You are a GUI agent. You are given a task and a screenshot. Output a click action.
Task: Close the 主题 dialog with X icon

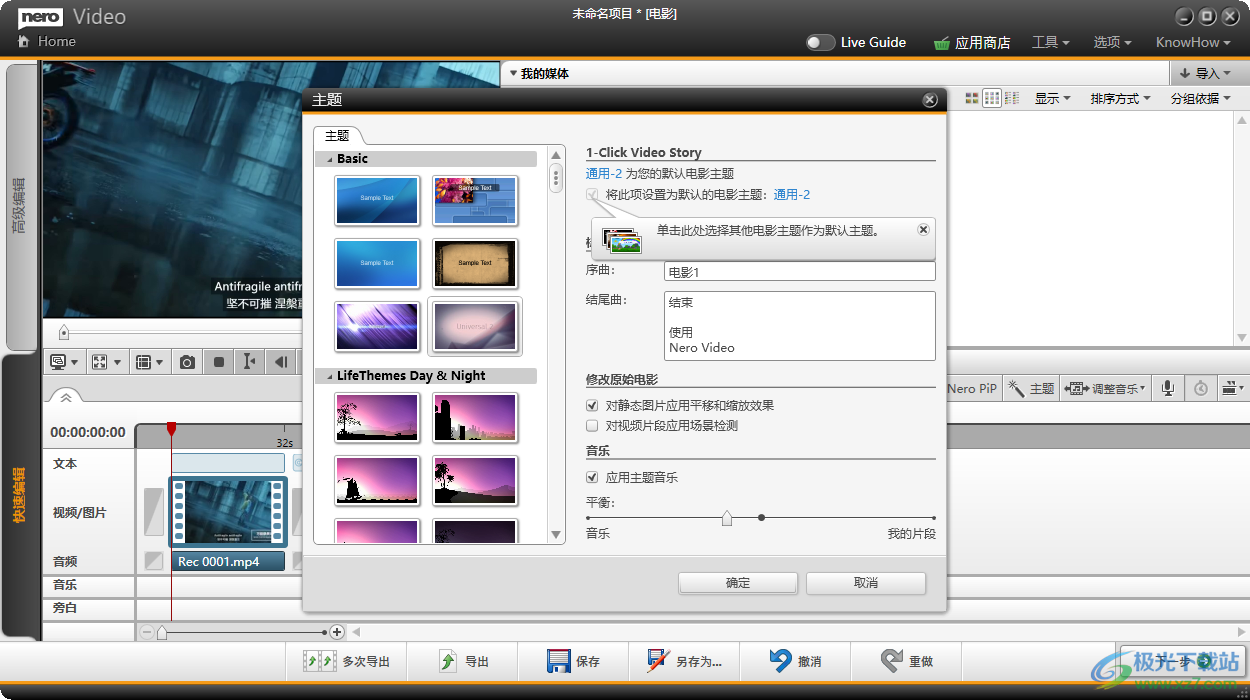pyautogui.click(x=930, y=100)
